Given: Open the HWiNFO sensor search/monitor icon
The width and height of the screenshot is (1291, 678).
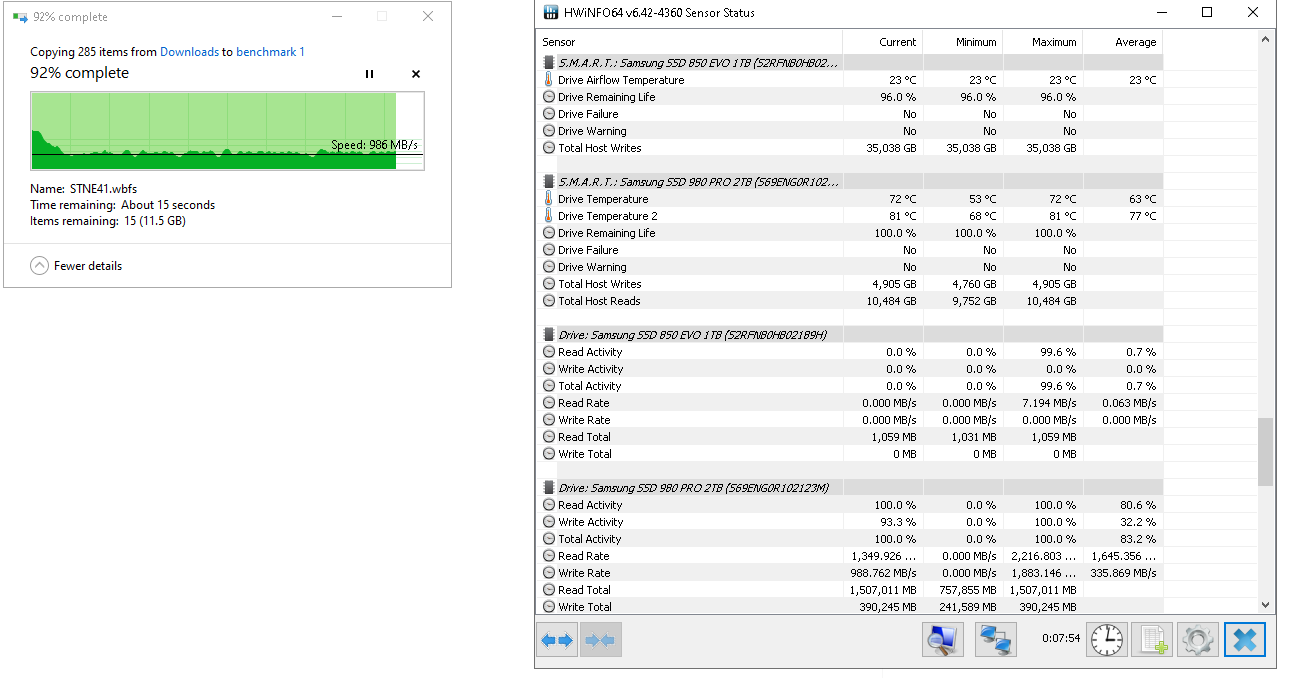Looking at the screenshot, I should point(943,640).
